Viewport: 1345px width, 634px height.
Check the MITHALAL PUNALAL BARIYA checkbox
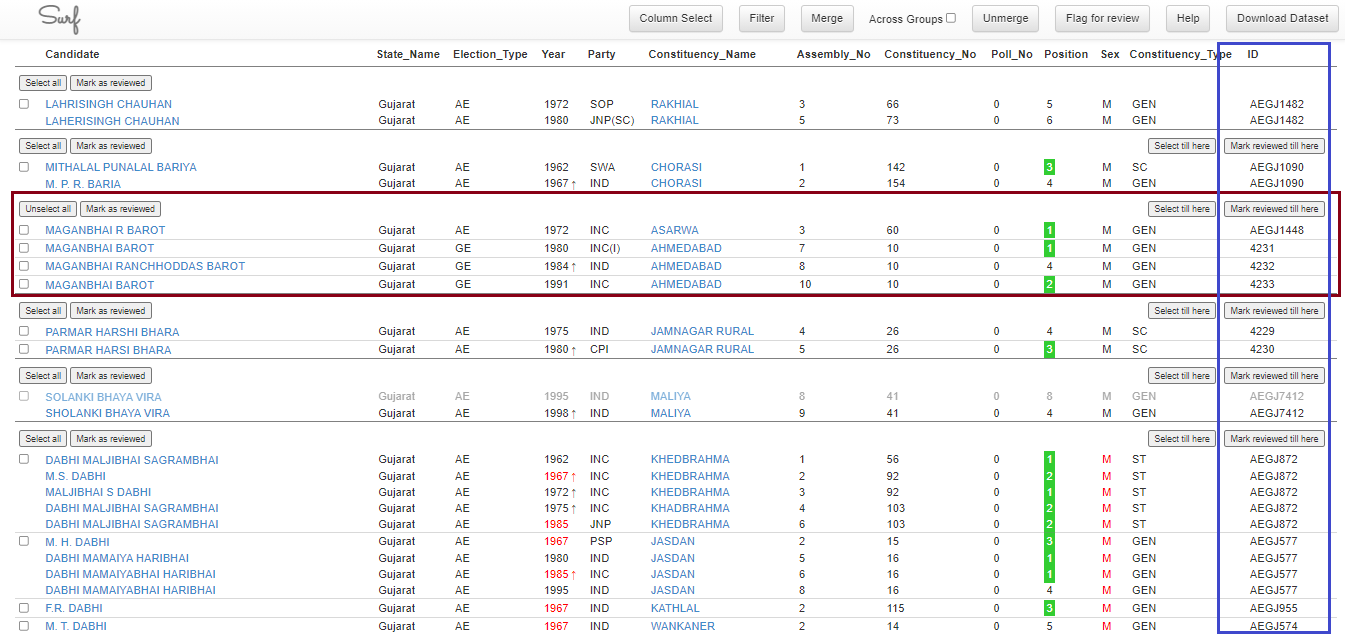pyautogui.click(x=24, y=167)
